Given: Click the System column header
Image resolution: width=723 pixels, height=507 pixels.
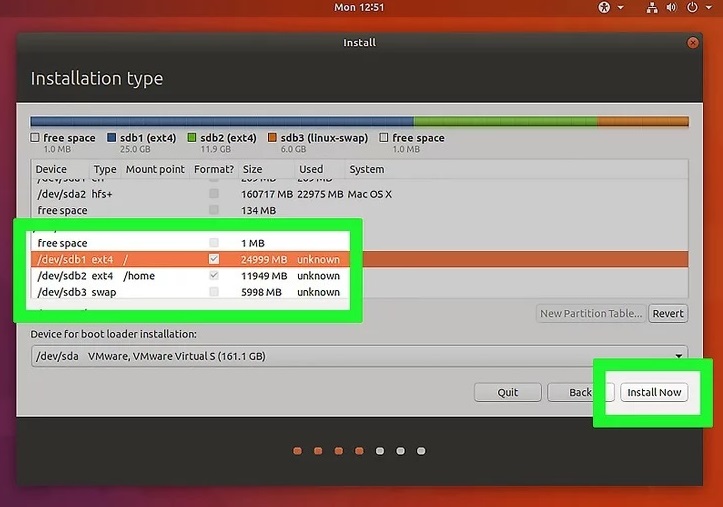Looking at the screenshot, I should click(516, 169).
